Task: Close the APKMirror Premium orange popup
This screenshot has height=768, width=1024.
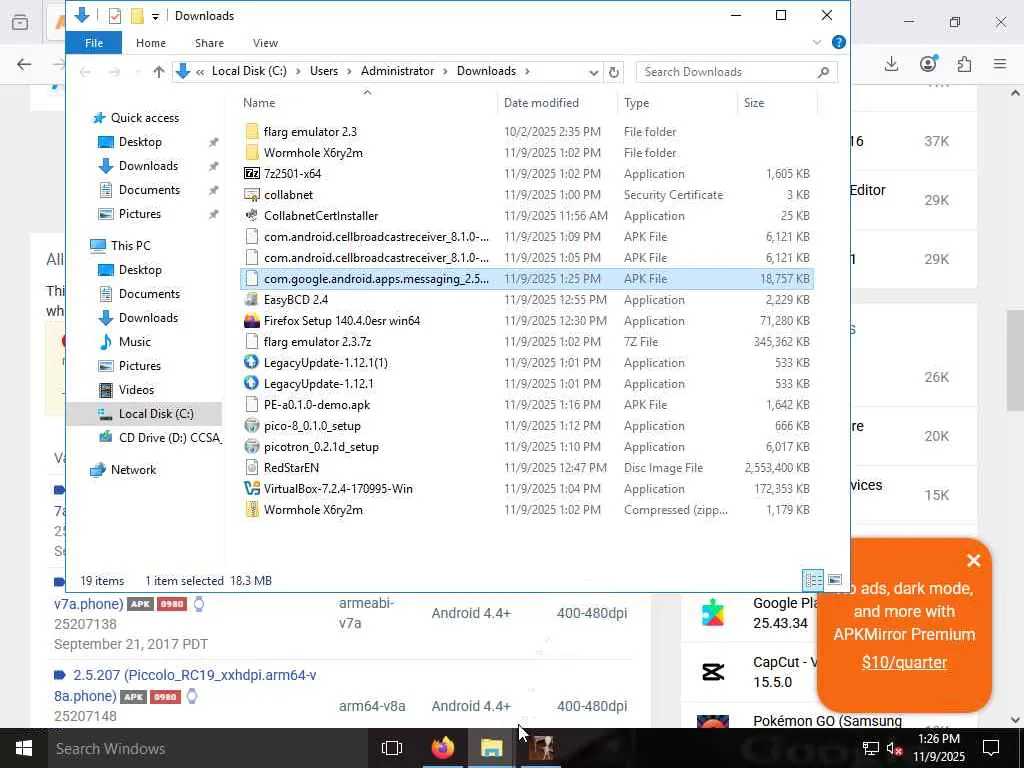Action: point(973,560)
